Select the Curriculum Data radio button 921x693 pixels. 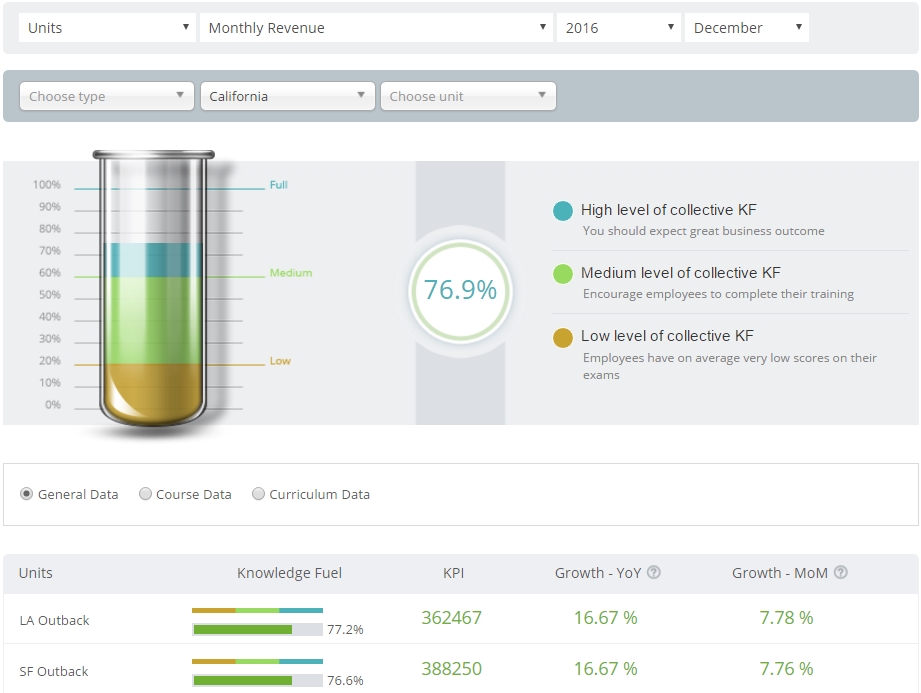258,494
